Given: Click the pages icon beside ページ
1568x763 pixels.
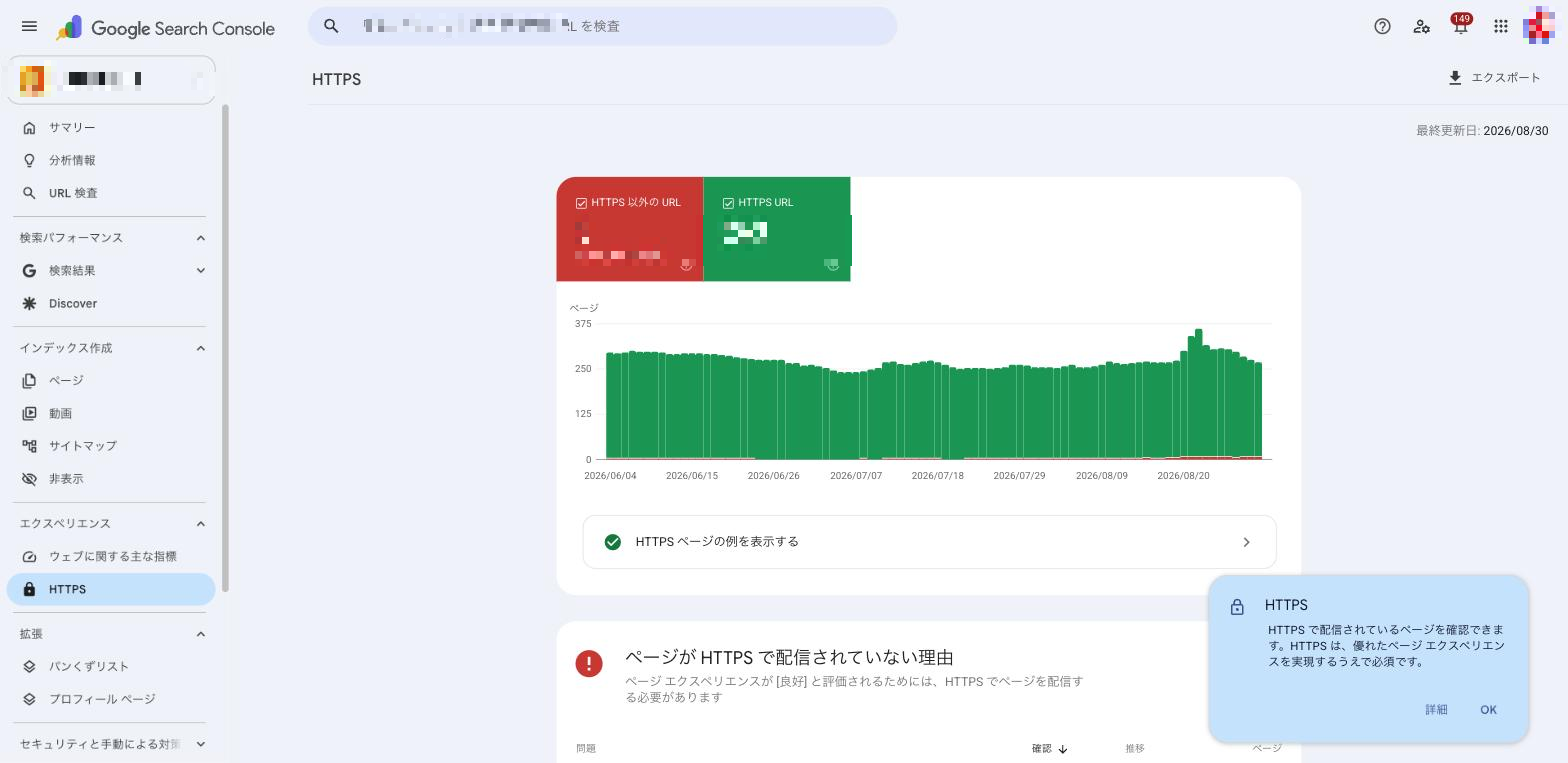Looking at the screenshot, I should [x=29, y=381].
